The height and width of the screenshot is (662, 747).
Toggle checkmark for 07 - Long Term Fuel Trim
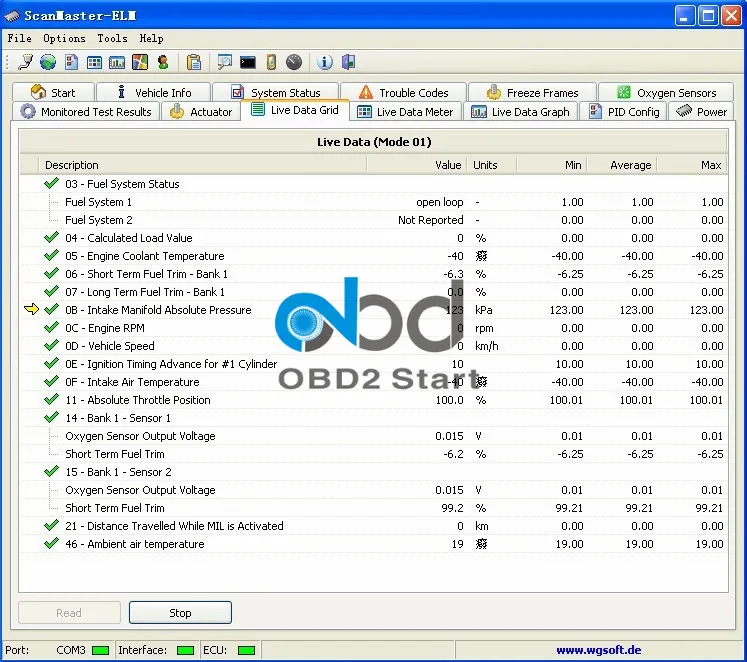(x=51, y=291)
